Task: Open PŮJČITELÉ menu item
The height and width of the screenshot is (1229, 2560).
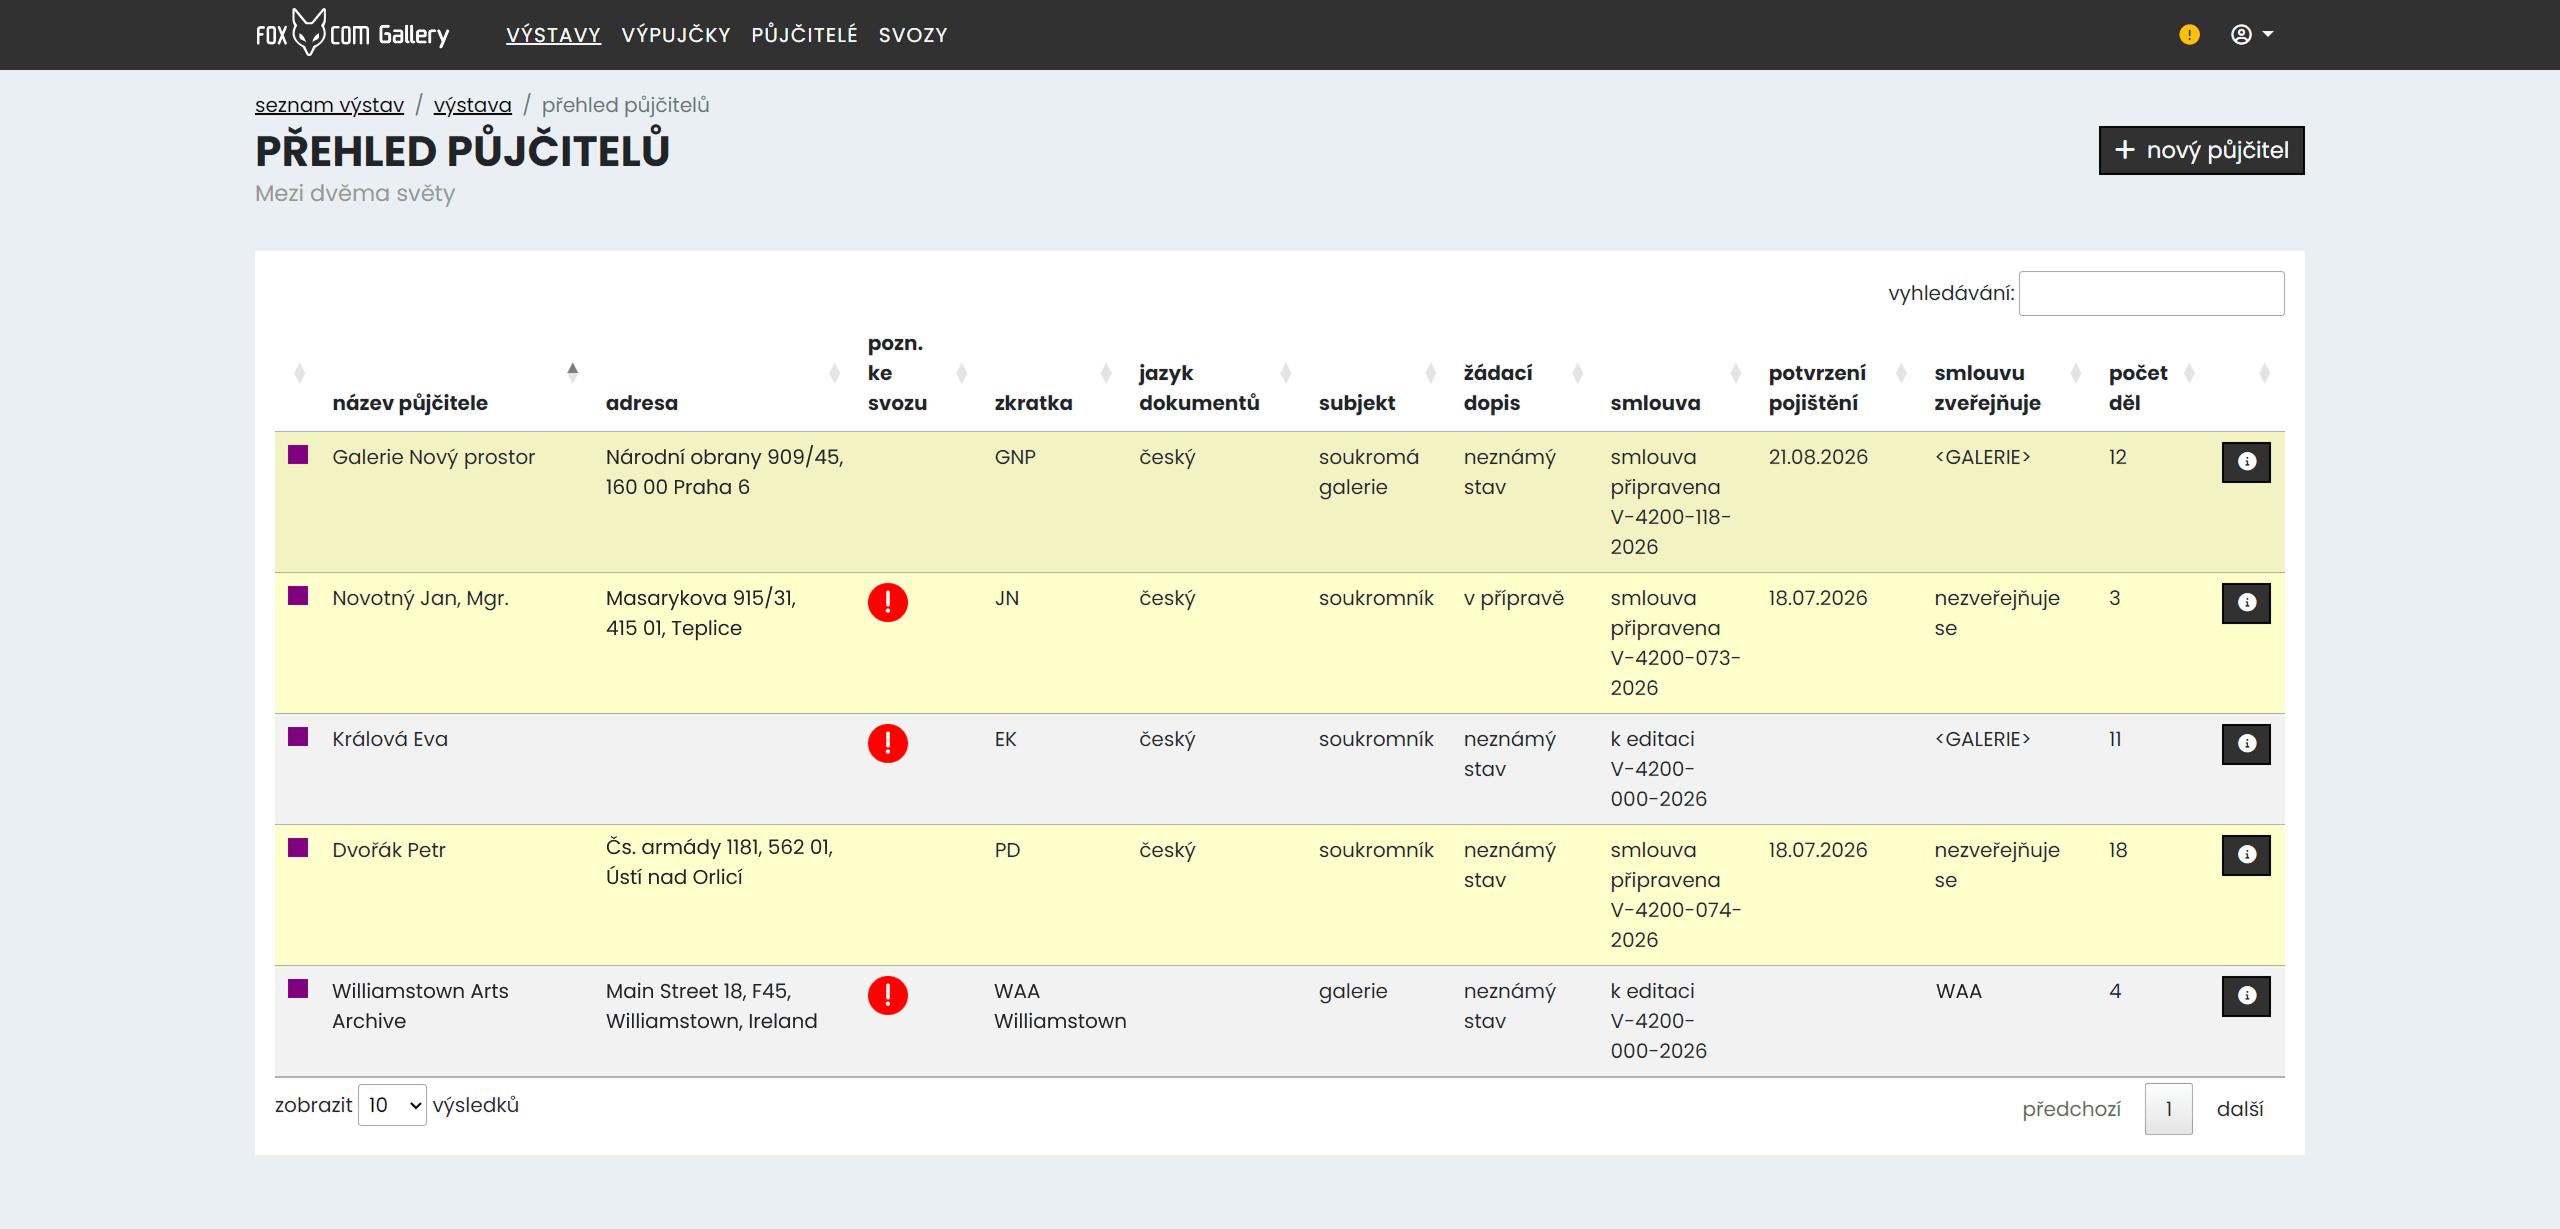Action: (804, 35)
